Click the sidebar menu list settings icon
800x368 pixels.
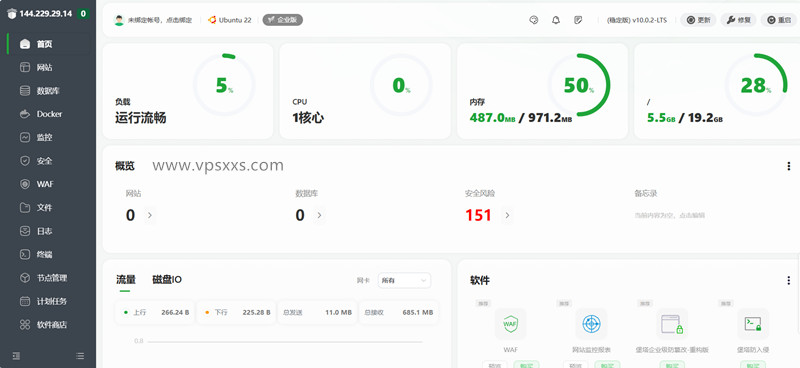(80, 356)
